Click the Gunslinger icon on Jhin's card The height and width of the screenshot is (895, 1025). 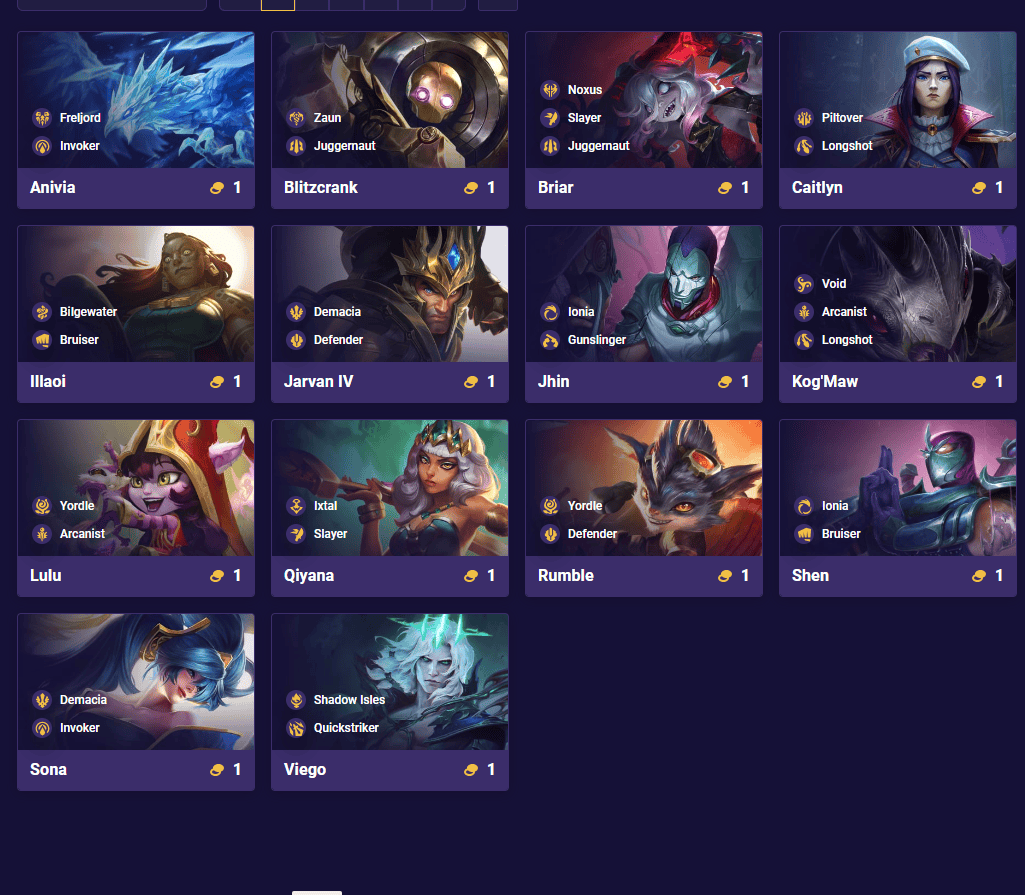tap(550, 340)
